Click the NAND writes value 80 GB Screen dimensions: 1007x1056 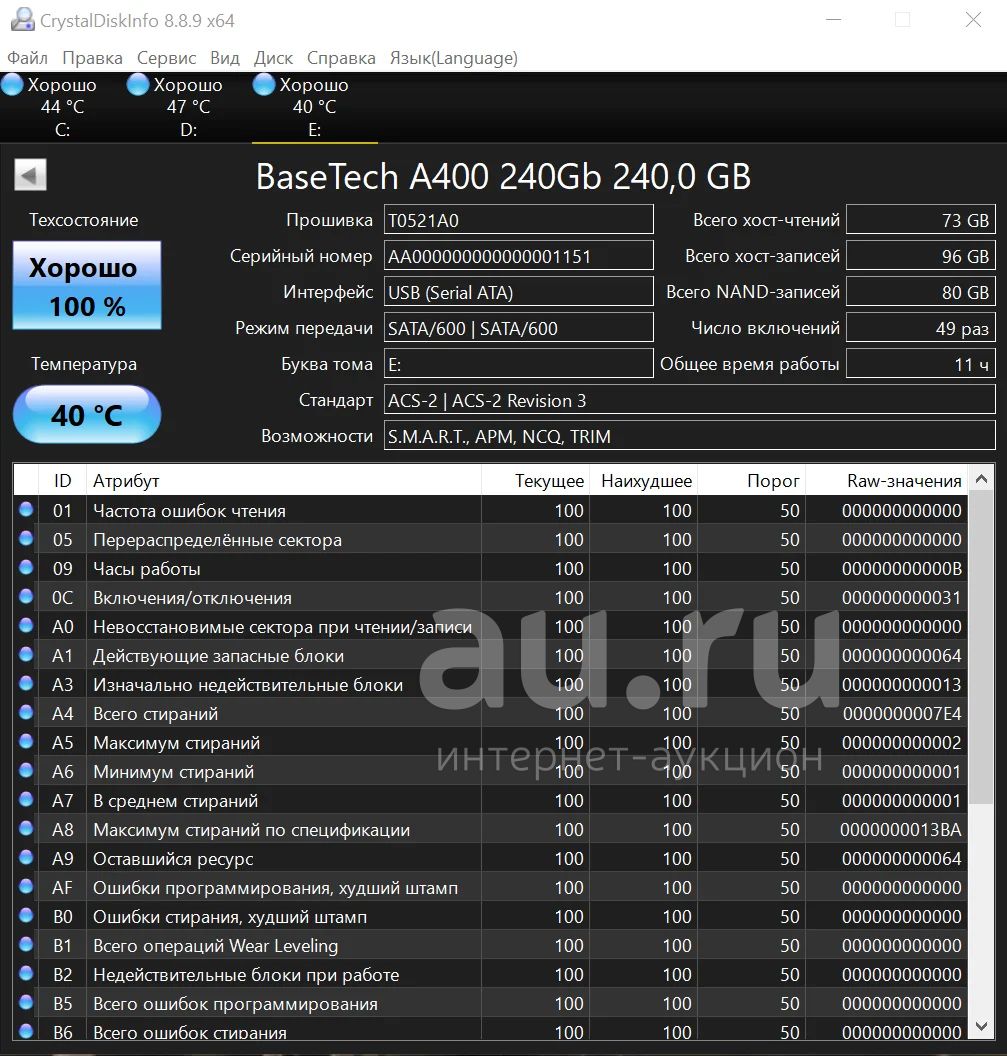tap(921, 292)
